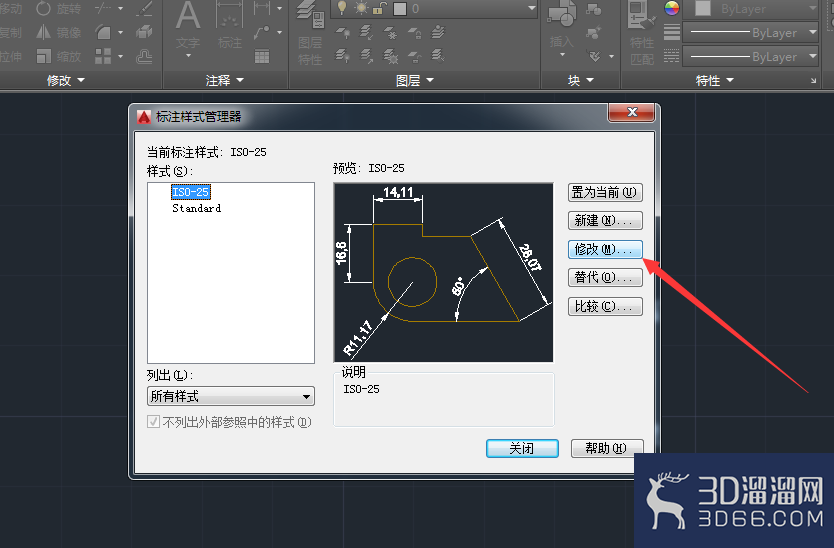Image resolution: width=834 pixels, height=548 pixels.
Task: Click the 置为当前(U) button
Action: point(605,192)
